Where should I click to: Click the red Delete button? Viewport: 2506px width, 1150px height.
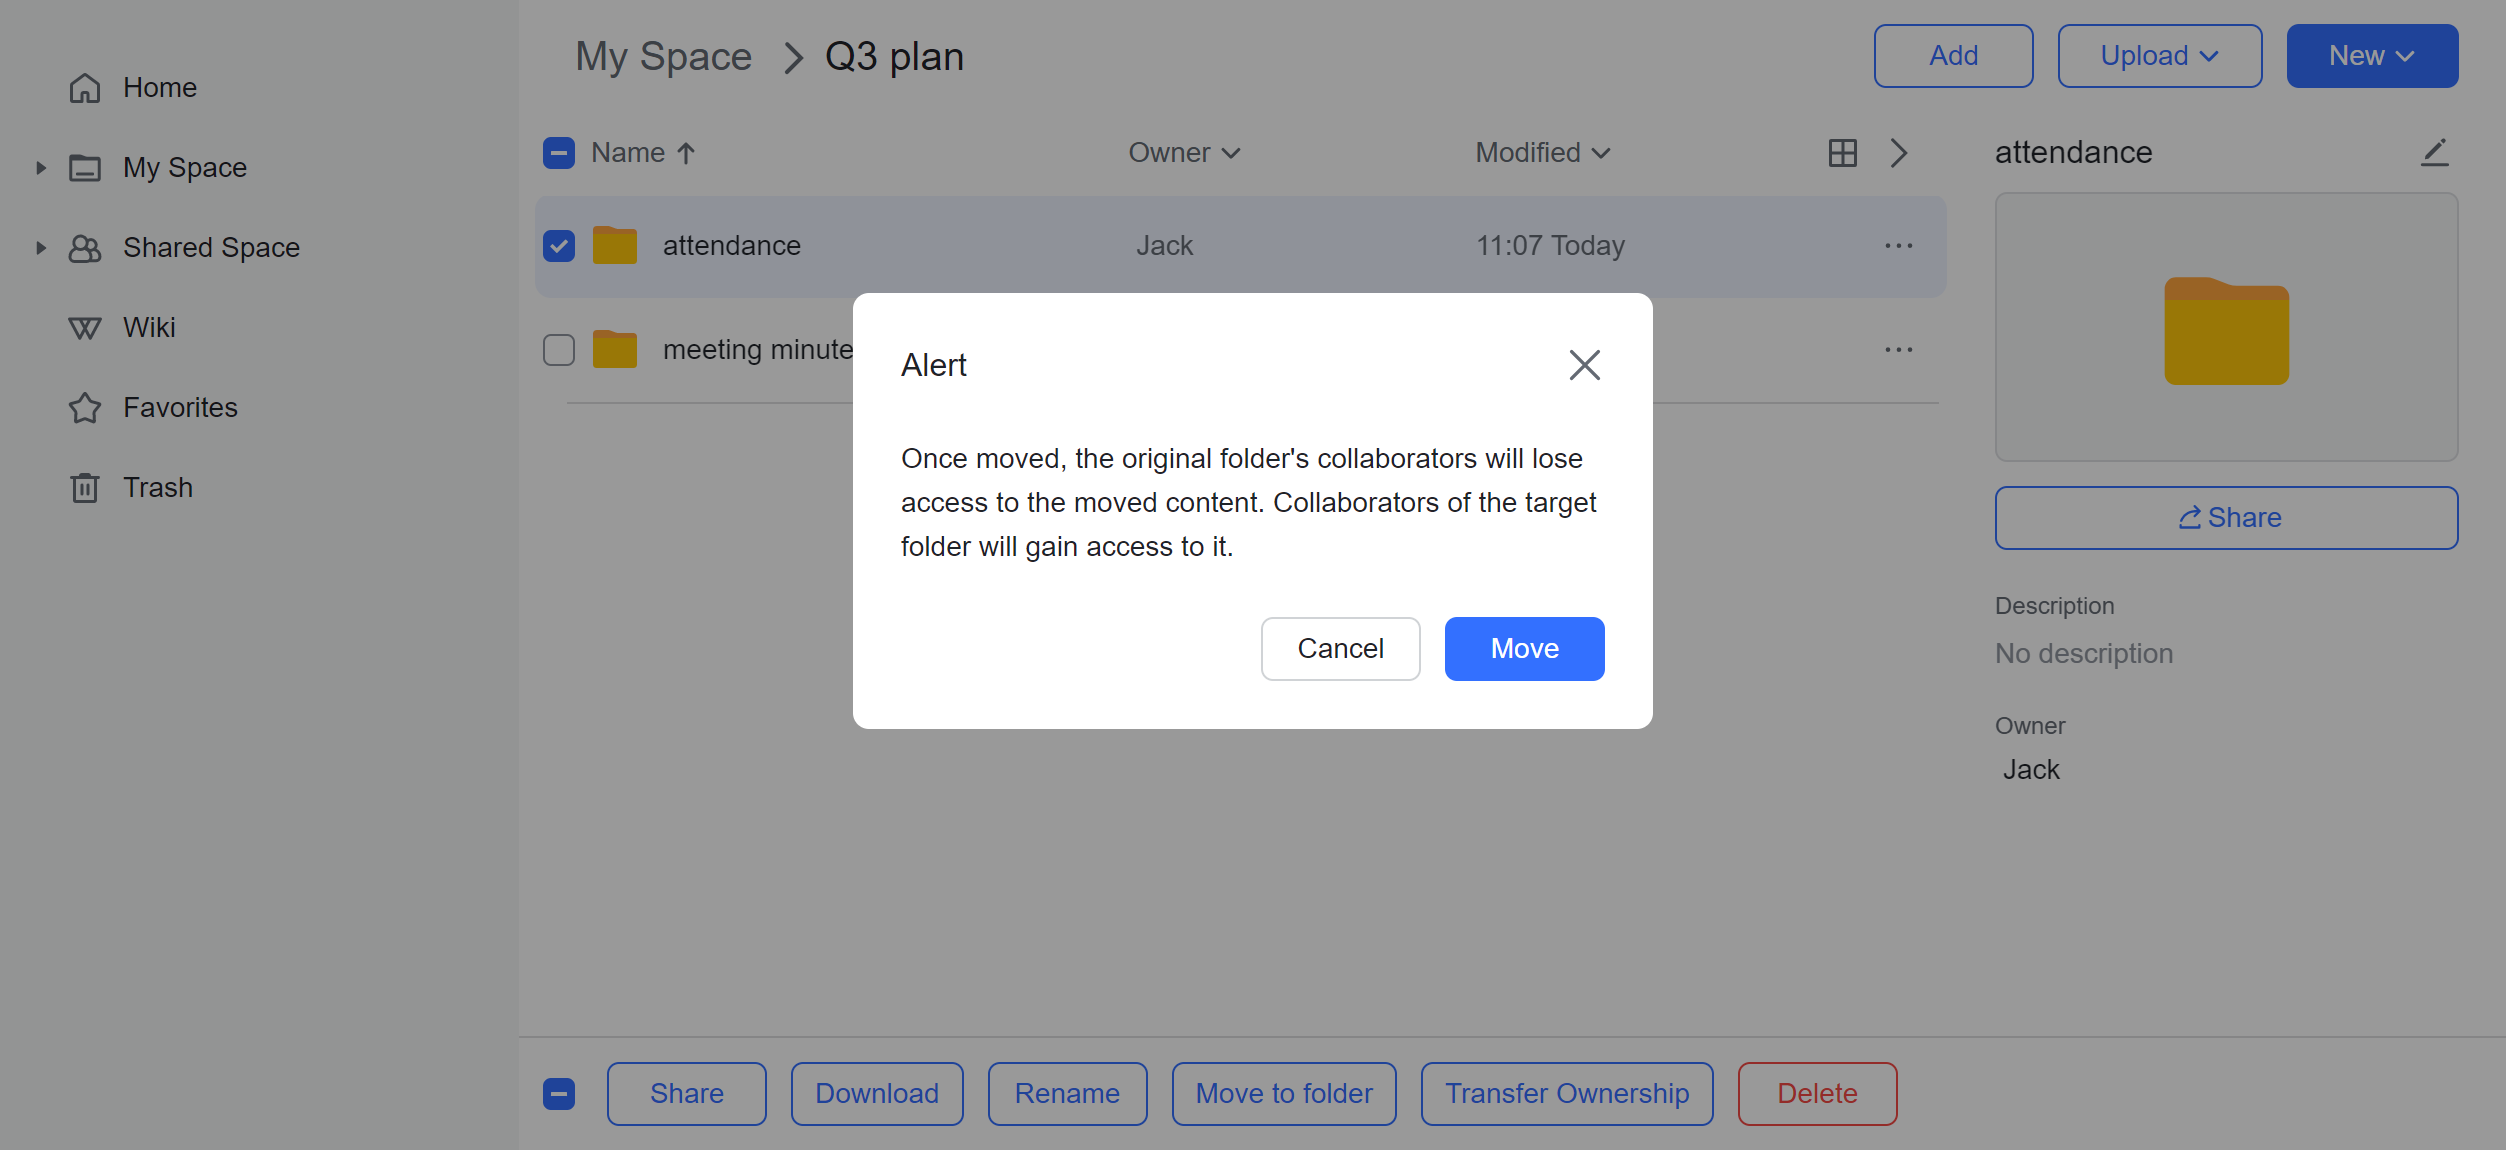1817,1094
